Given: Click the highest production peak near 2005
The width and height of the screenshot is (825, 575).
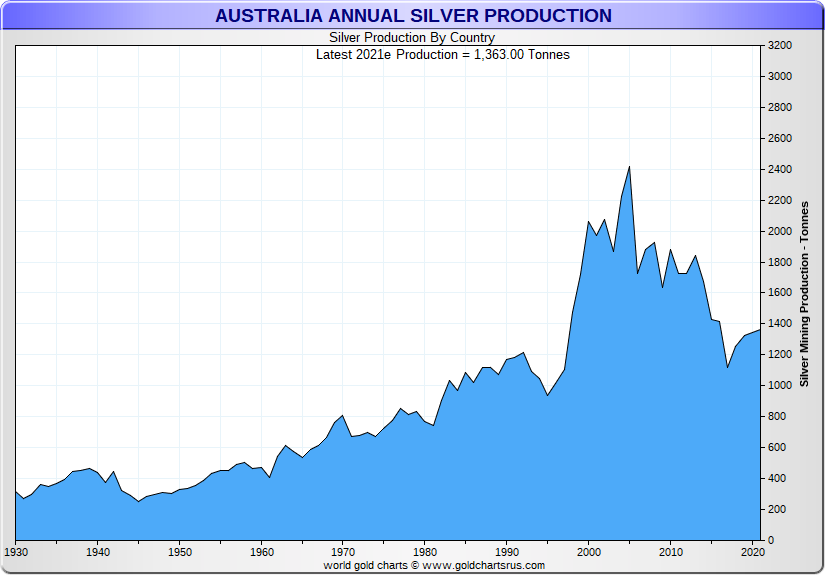Looking at the screenshot, I should pyautogui.click(x=629, y=167).
